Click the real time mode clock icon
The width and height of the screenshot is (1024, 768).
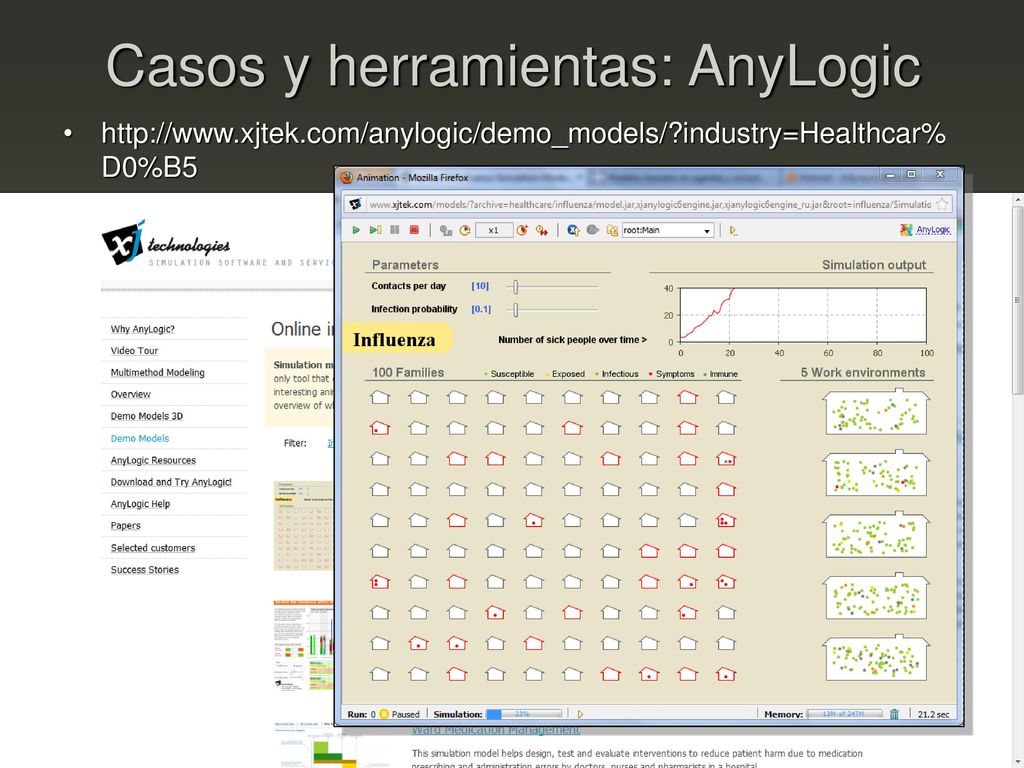[465, 230]
